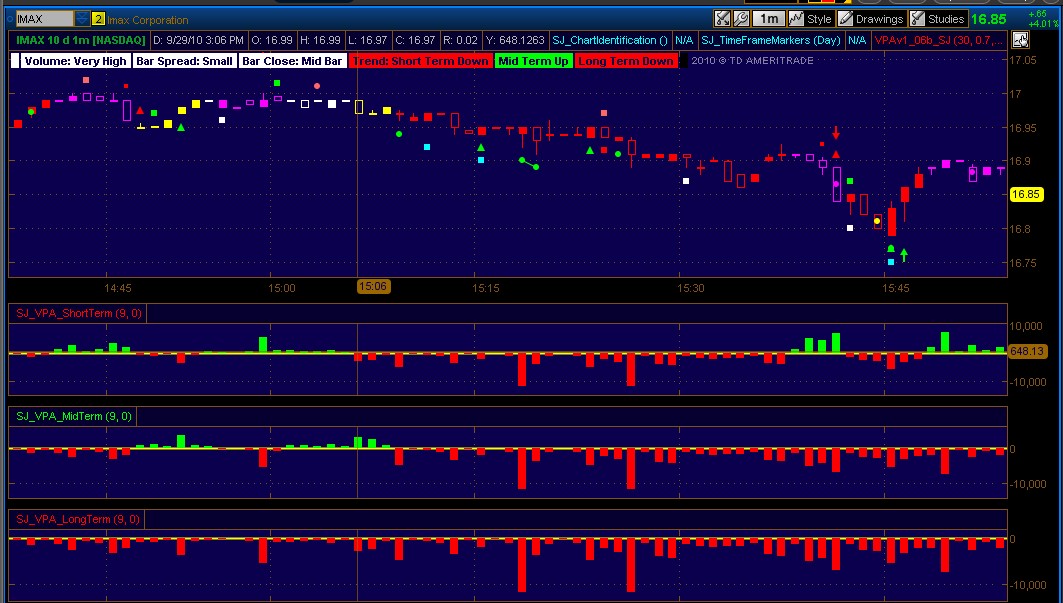Click the O: 16.99 open value
Screen dimensions: 1063x603
pos(272,40)
